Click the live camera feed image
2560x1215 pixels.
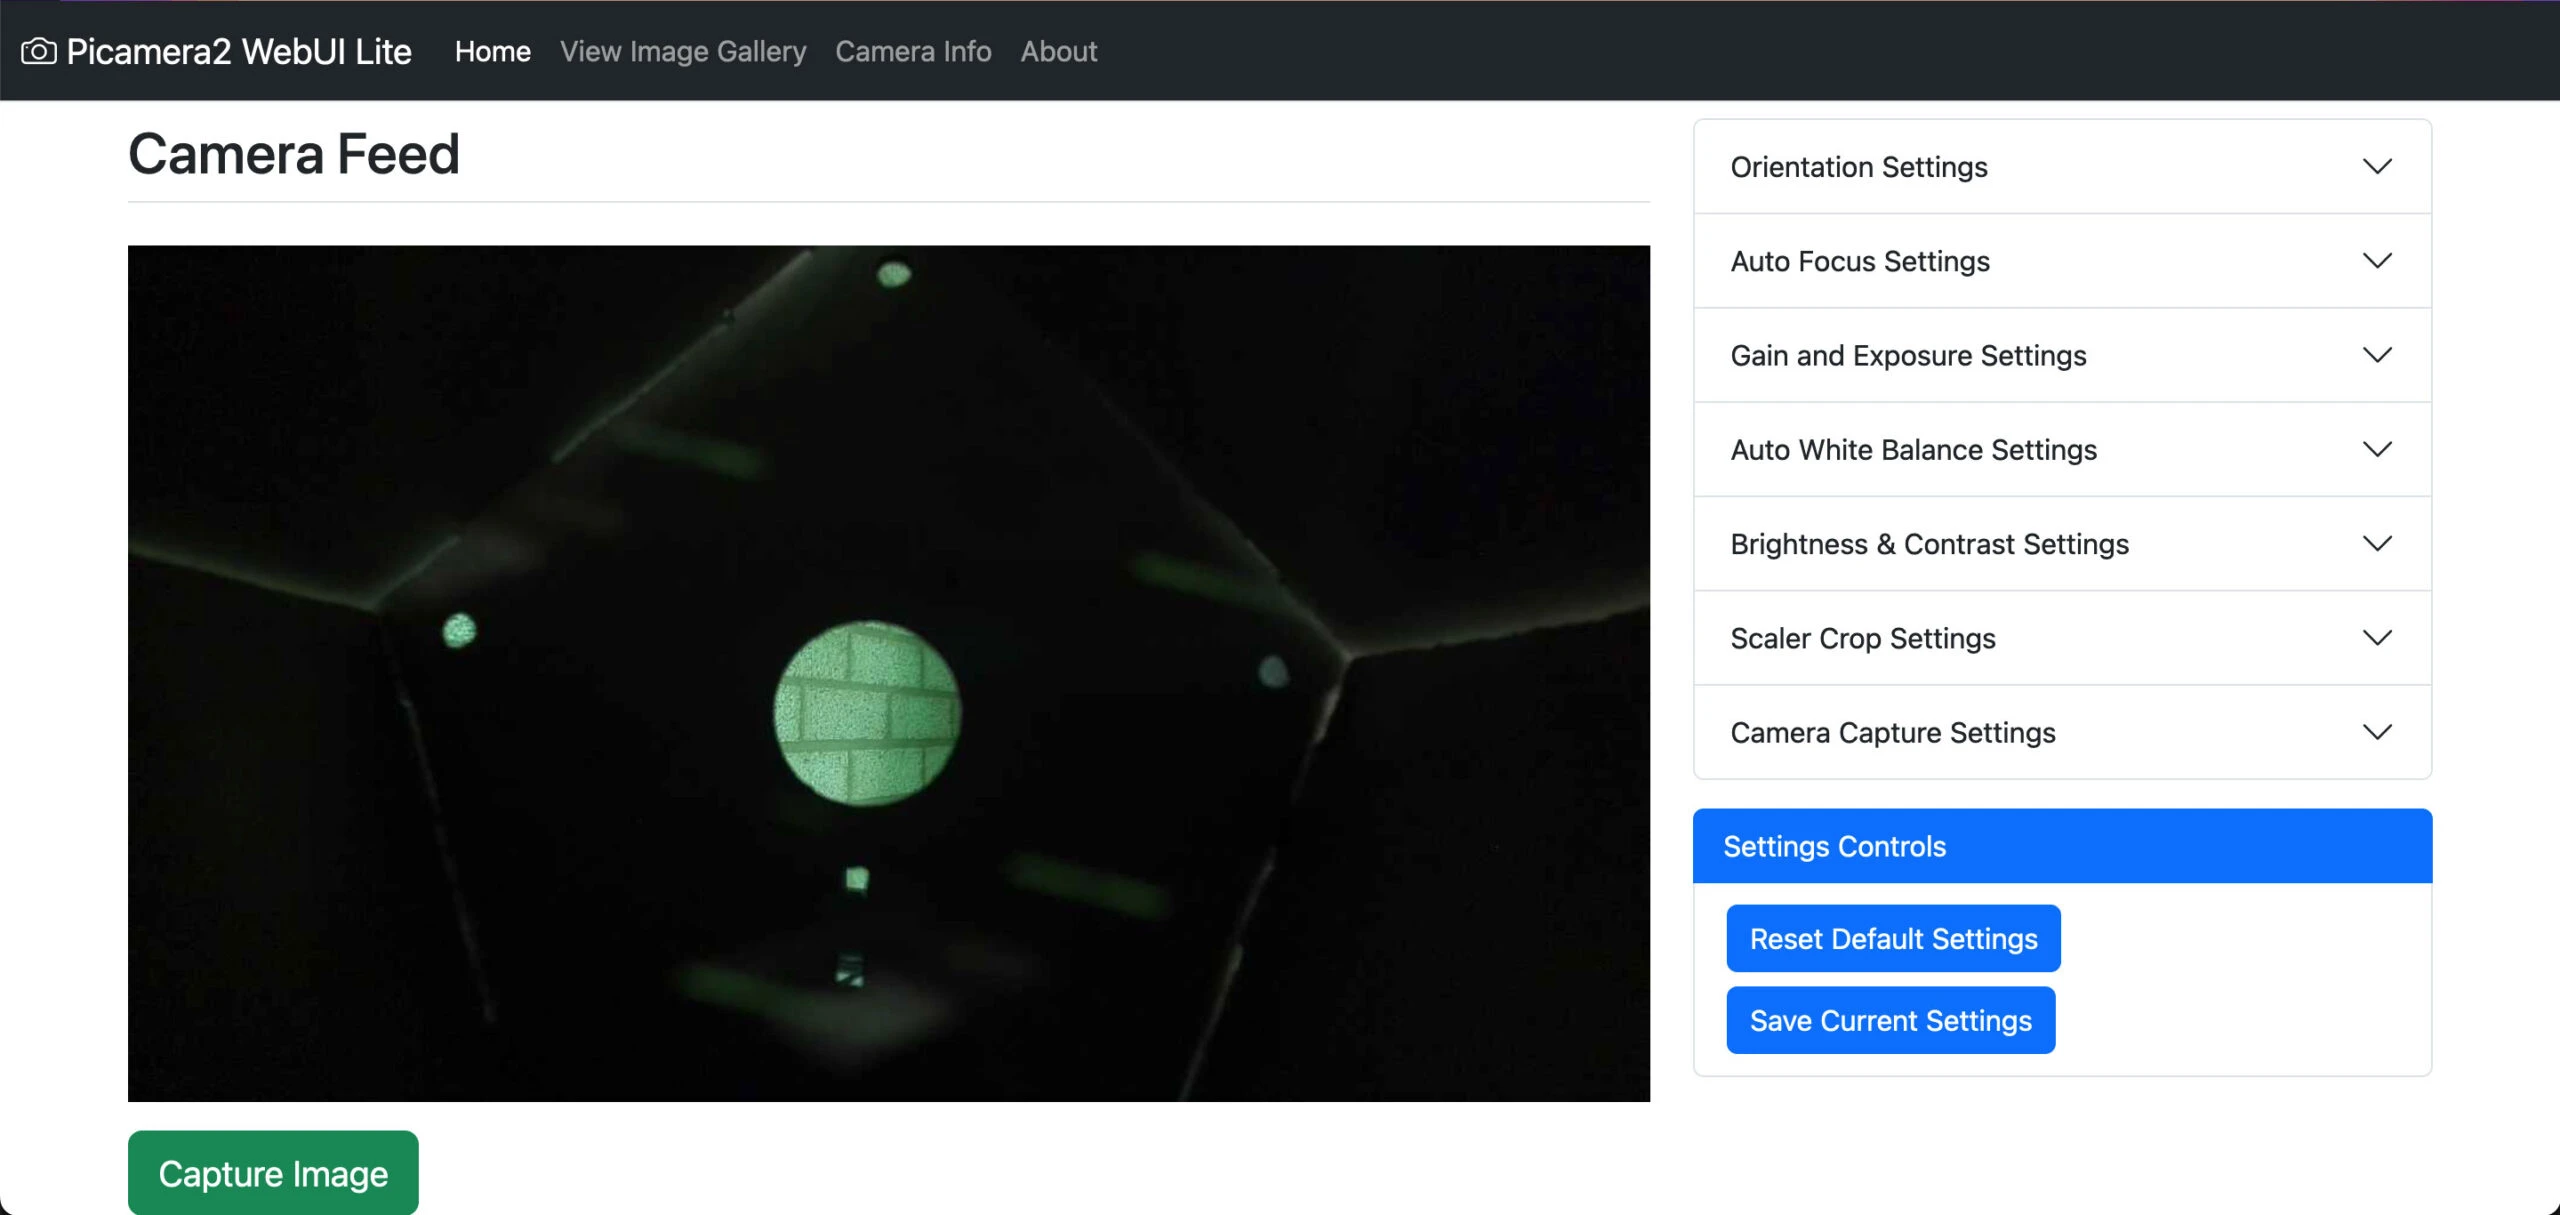click(x=888, y=673)
